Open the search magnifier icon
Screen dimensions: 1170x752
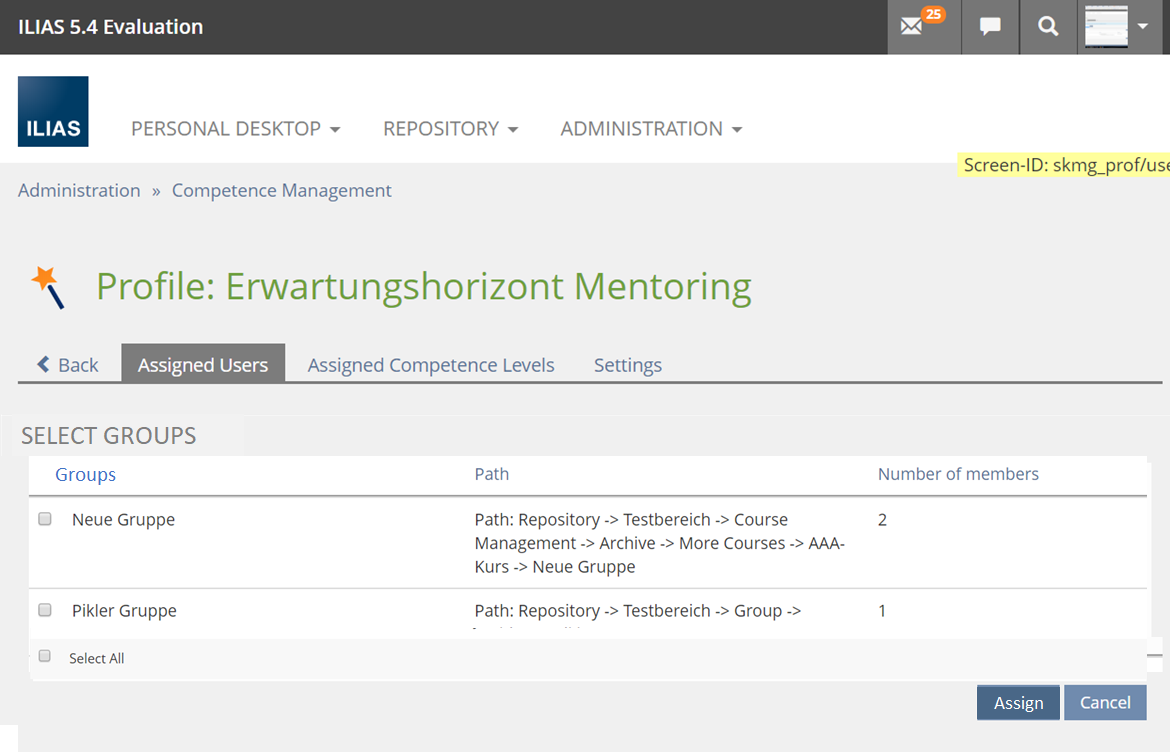tap(1047, 27)
